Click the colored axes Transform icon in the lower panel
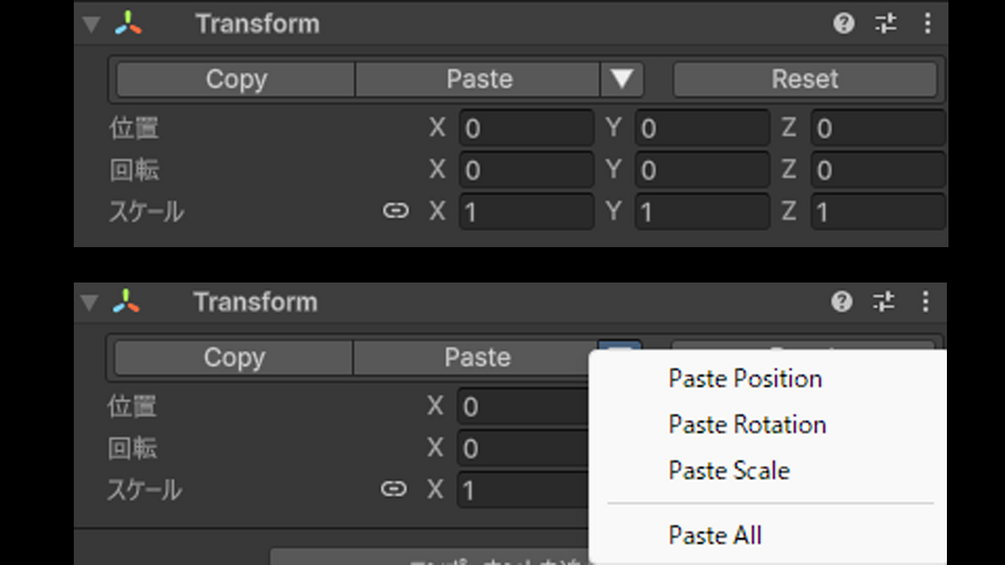This screenshot has width=1005, height=565. point(126,302)
